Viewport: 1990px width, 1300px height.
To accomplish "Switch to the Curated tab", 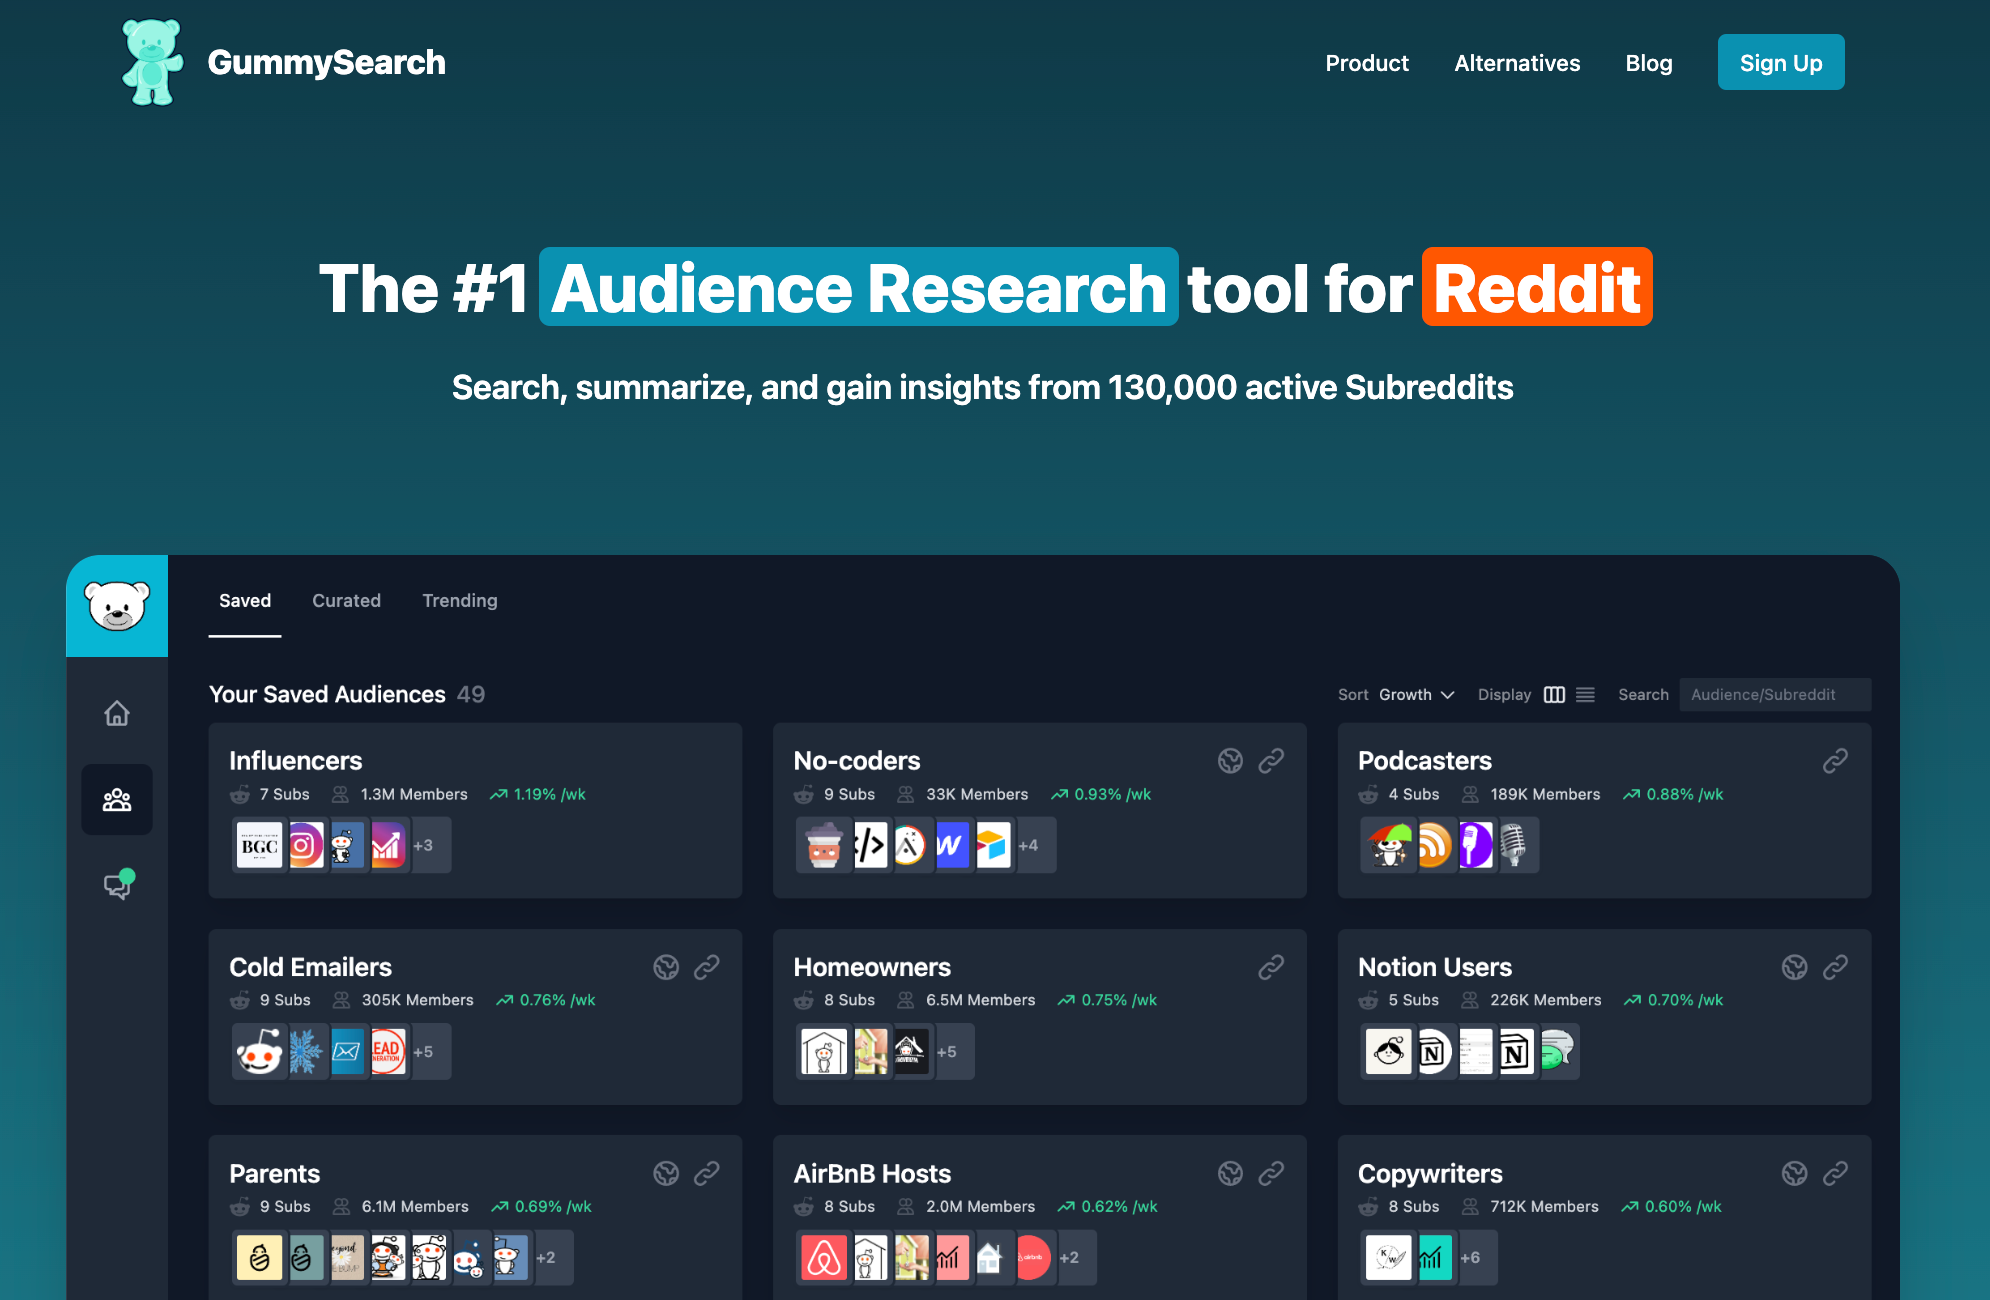I will coord(346,601).
